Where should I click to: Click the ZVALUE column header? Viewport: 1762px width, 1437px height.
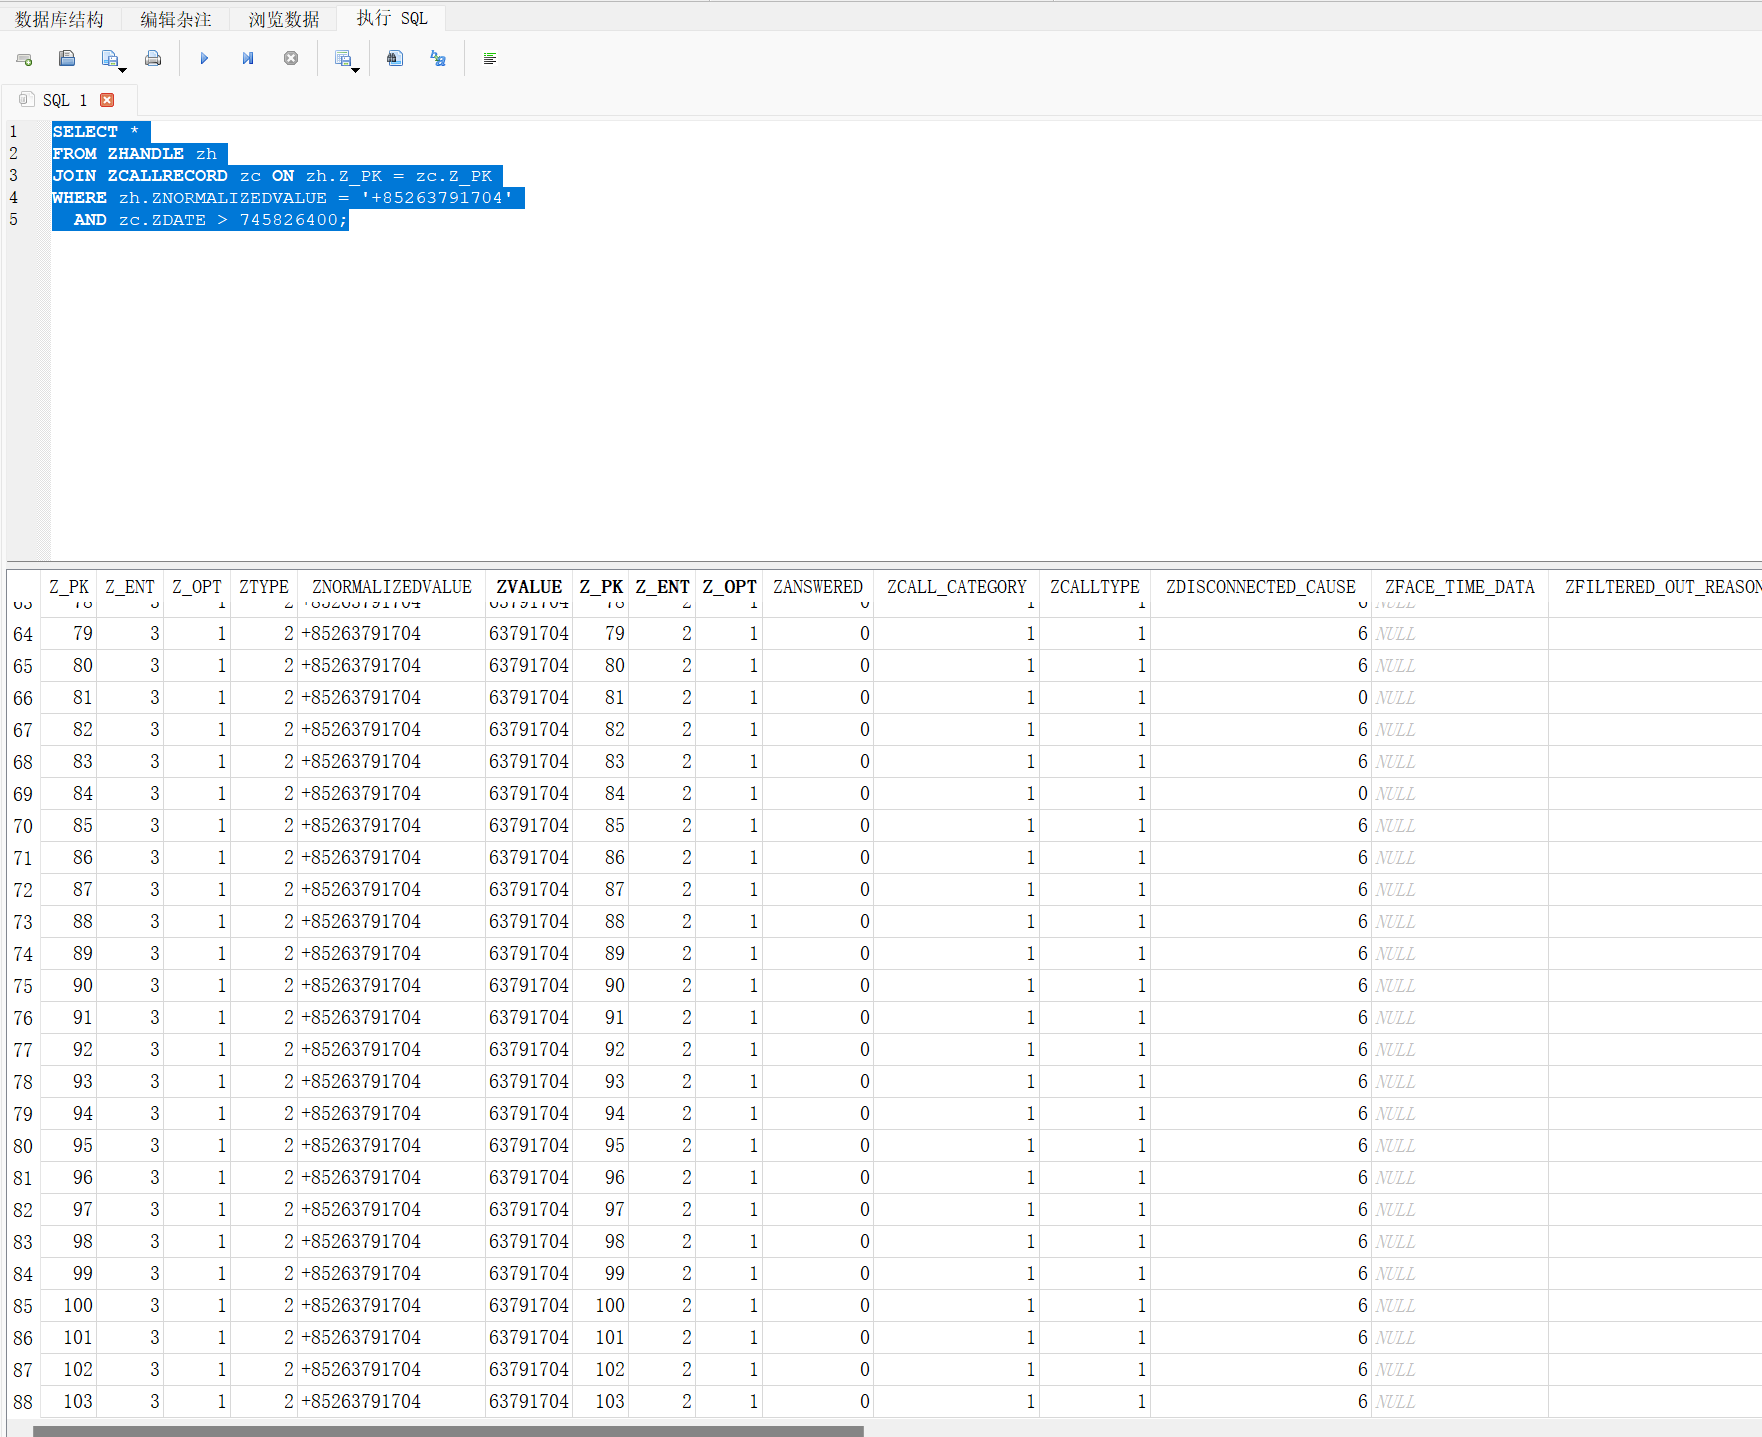529,587
